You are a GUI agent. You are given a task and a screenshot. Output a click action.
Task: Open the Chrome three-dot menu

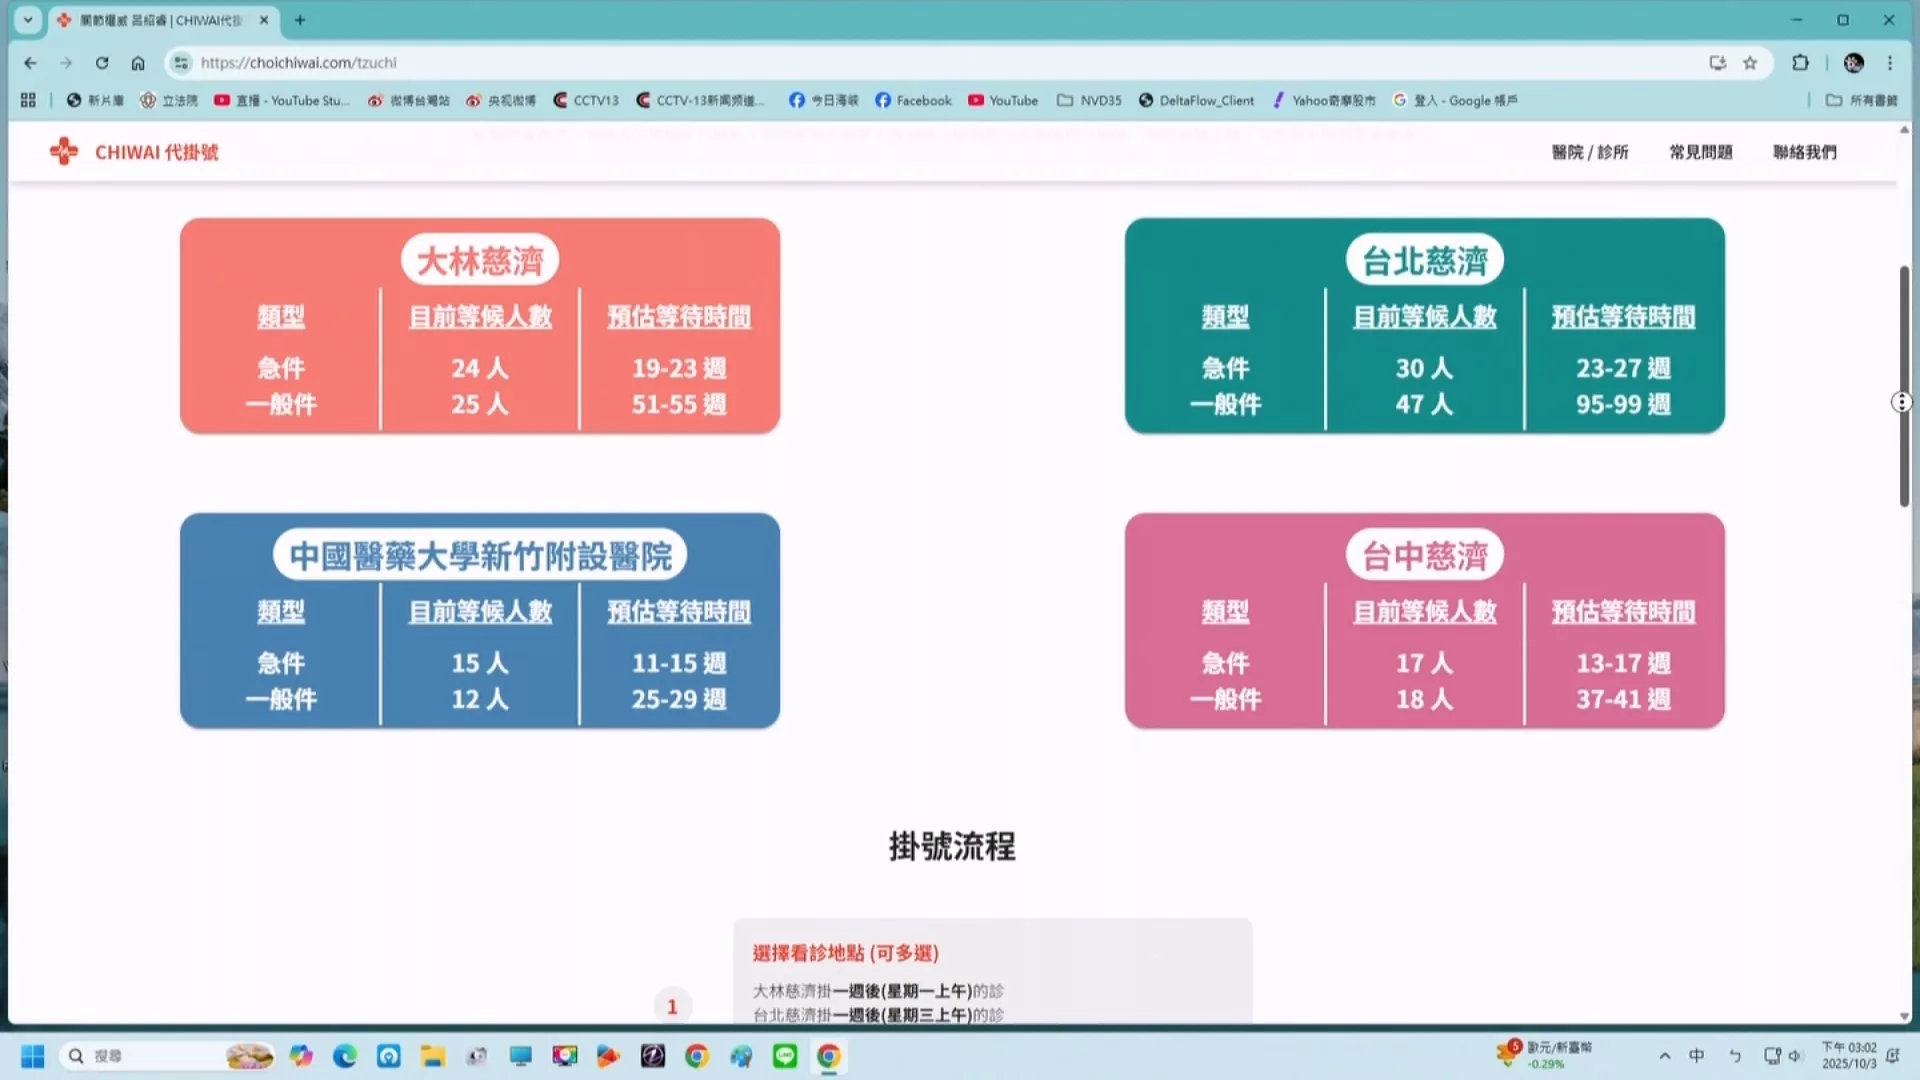(1890, 63)
